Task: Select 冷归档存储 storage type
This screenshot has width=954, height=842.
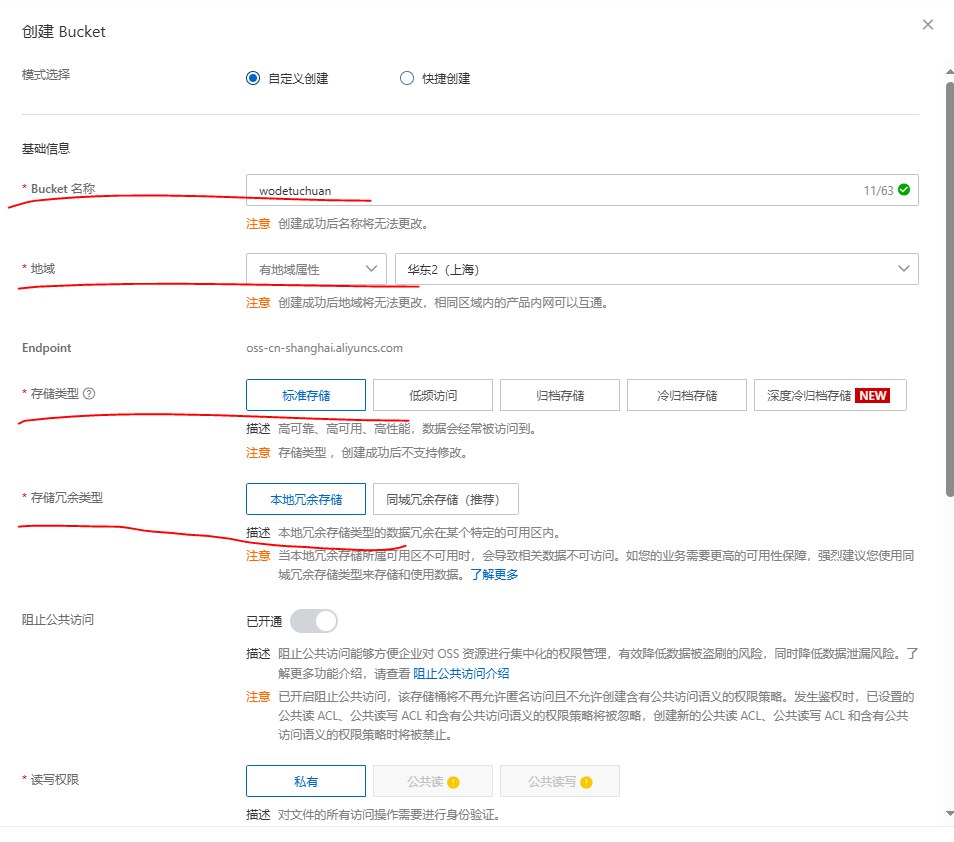Action: click(x=687, y=395)
